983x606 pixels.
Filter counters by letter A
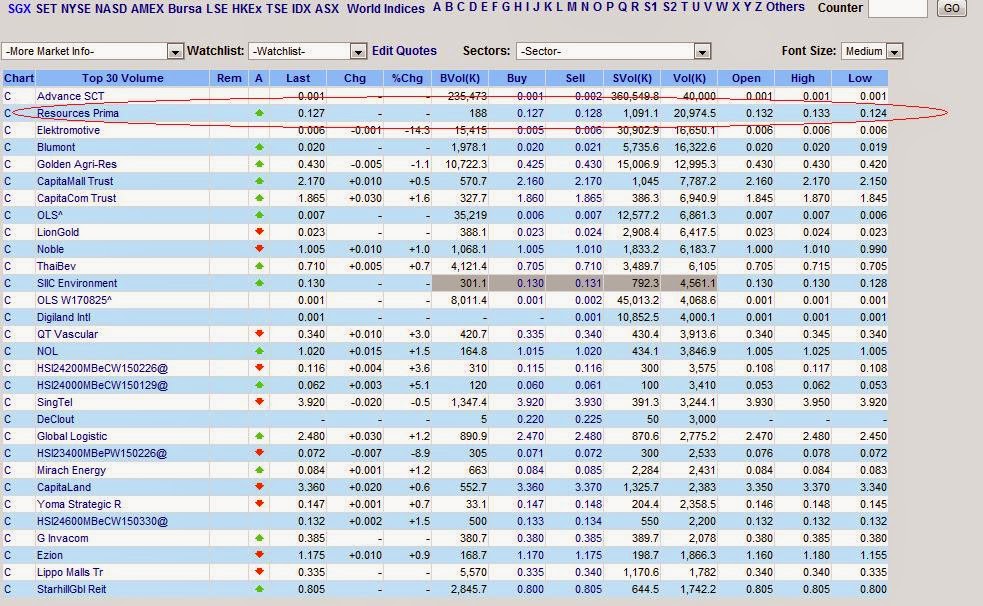click(437, 8)
